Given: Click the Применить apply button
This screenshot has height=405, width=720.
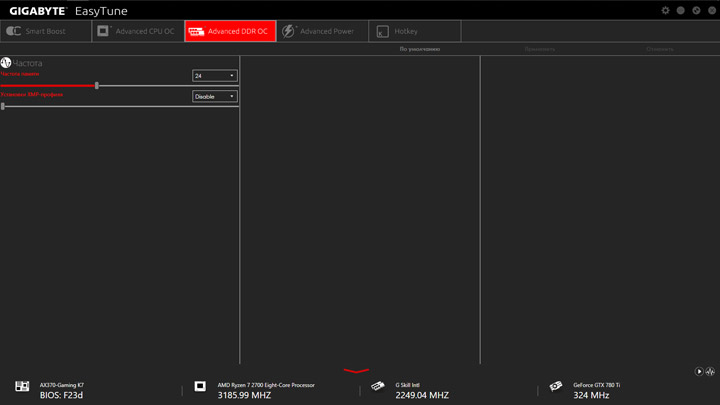Looking at the screenshot, I should pyautogui.click(x=540, y=49).
